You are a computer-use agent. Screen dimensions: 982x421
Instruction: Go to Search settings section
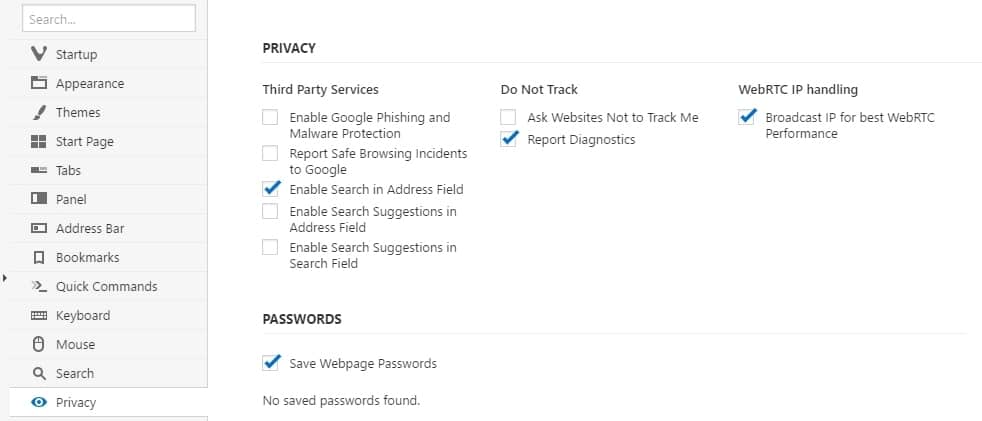[x=74, y=373]
